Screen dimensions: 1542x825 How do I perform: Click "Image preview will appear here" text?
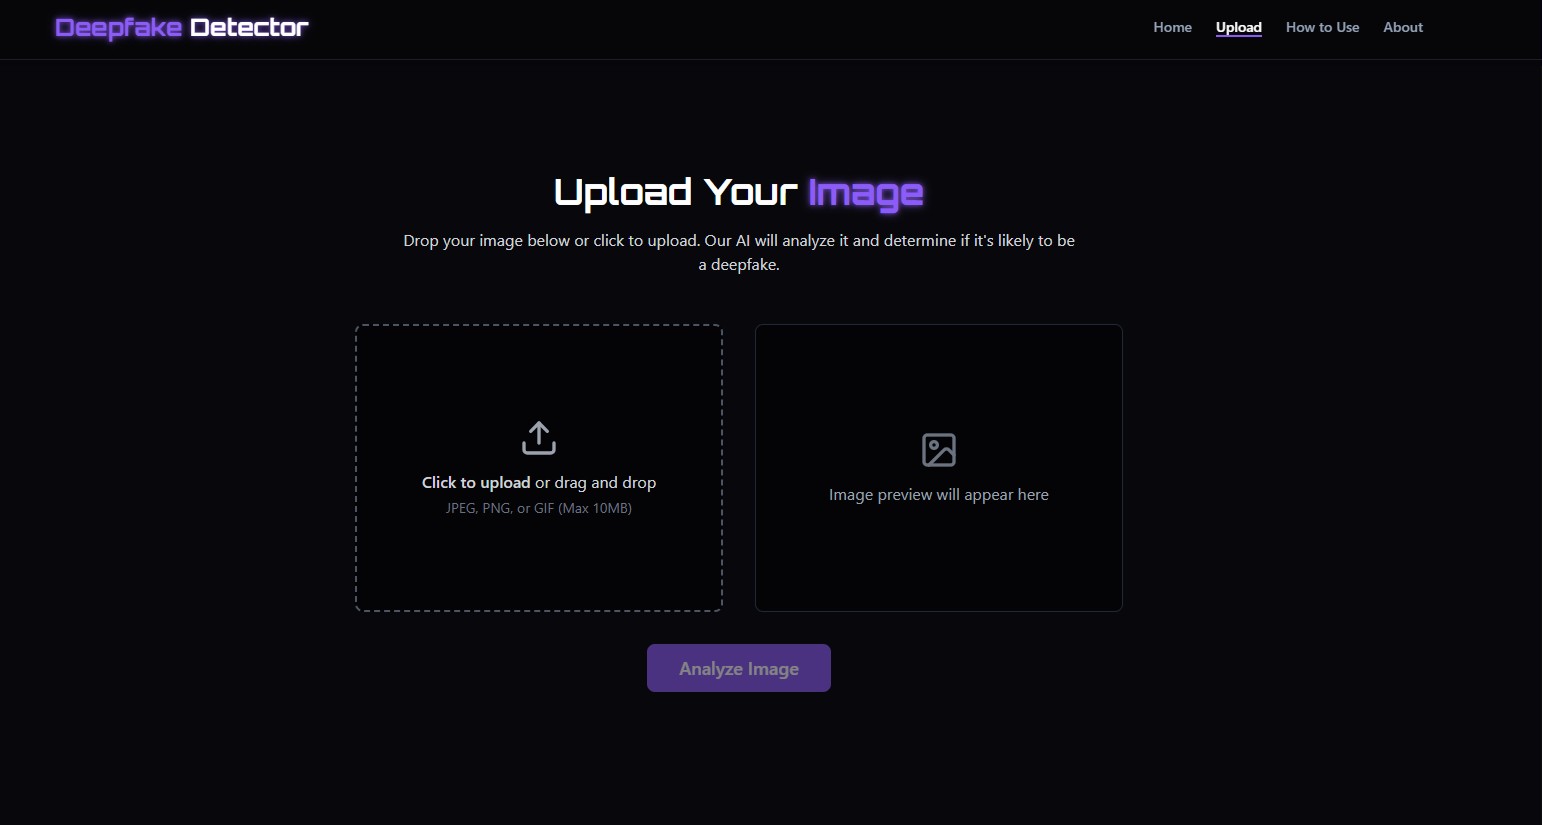tap(939, 495)
